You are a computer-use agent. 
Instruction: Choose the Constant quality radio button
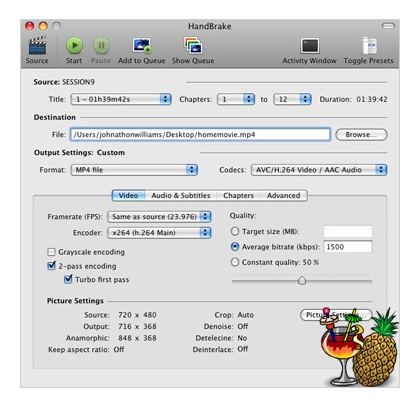(x=235, y=262)
